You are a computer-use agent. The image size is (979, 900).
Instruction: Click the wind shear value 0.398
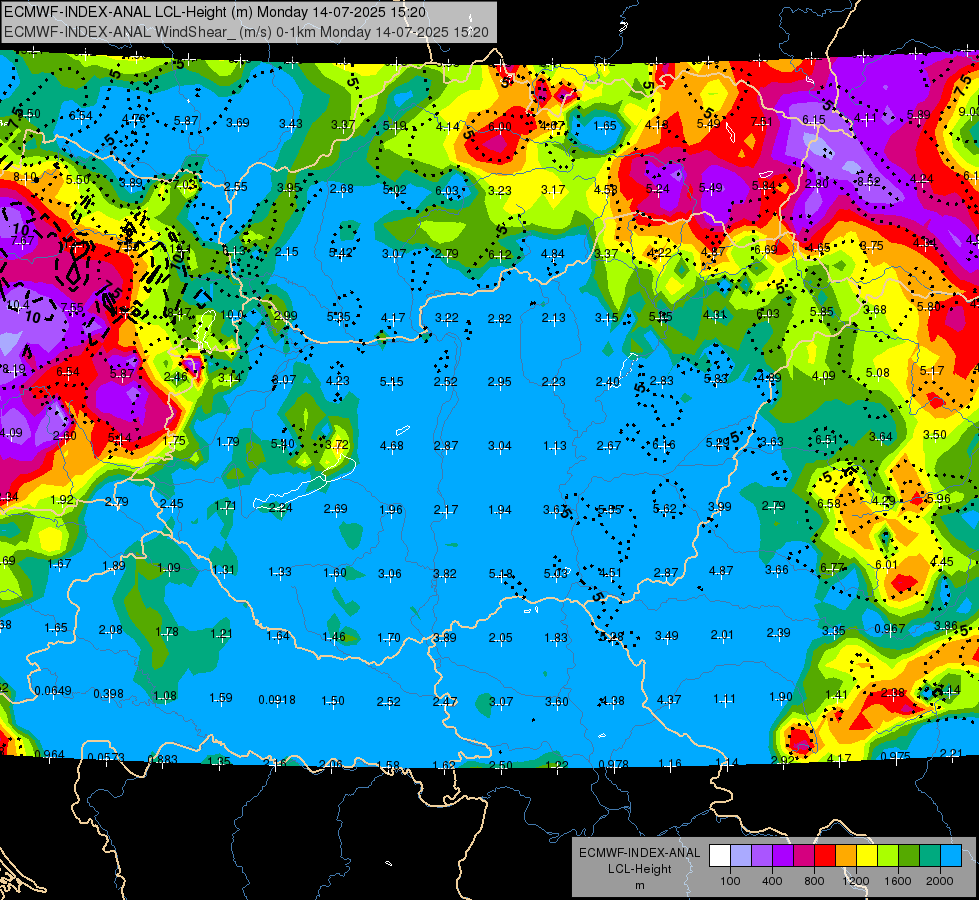point(109,694)
